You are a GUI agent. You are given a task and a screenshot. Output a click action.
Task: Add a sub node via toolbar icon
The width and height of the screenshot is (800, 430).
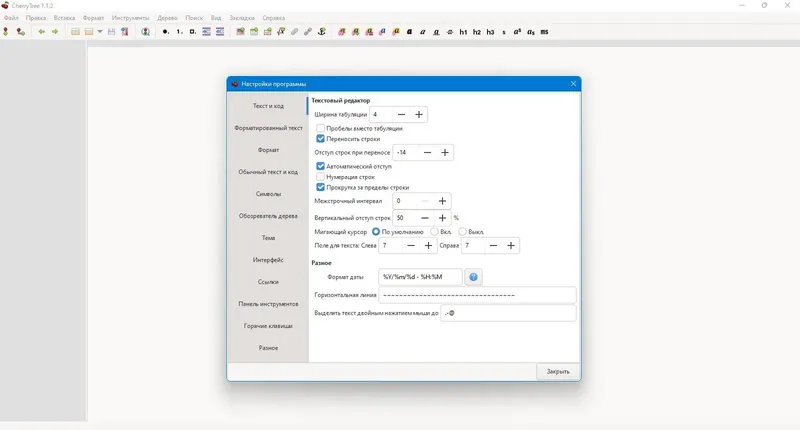pyautogui.click(x=20, y=32)
